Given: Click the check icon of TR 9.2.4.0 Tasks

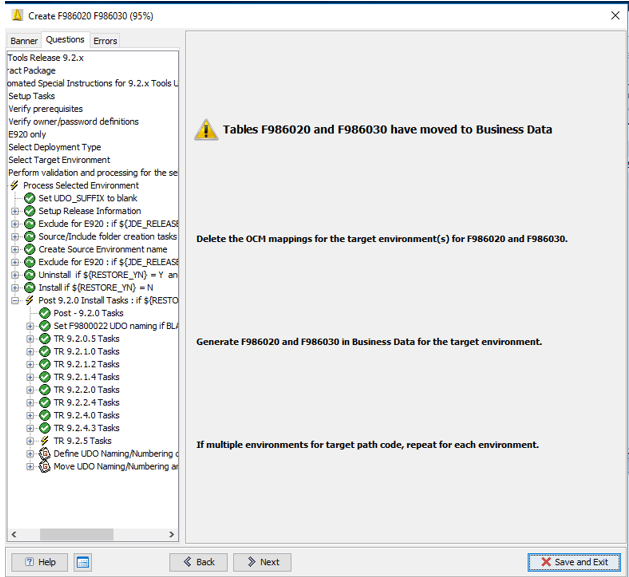Looking at the screenshot, I should coord(45,415).
